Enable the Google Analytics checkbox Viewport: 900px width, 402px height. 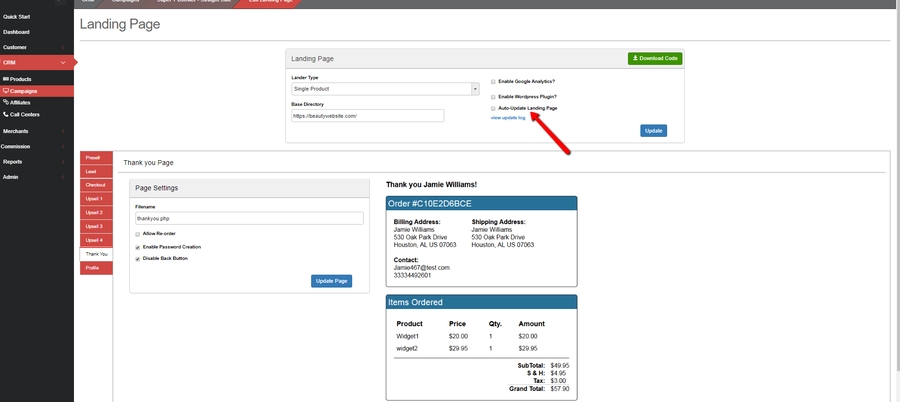pos(492,81)
